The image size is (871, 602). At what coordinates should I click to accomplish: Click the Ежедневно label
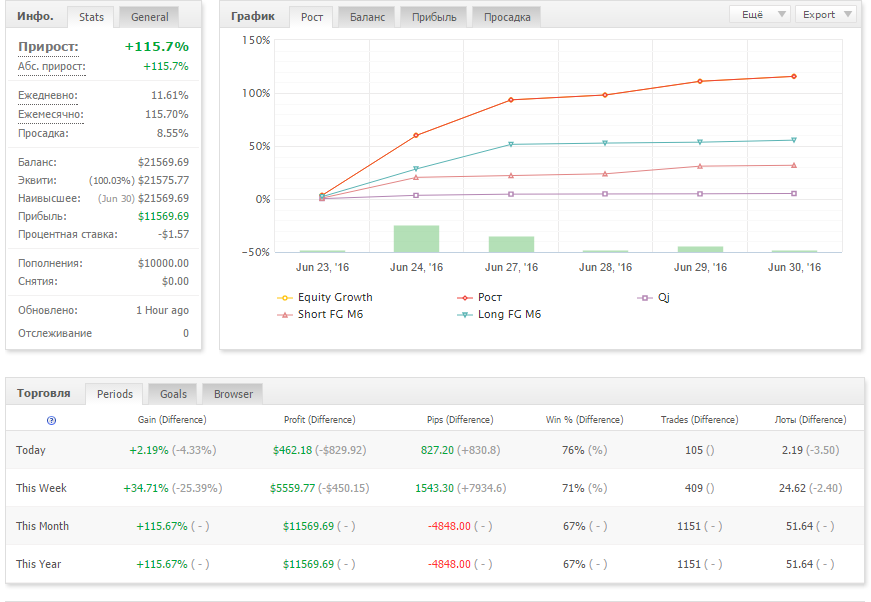[x=48, y=96]
